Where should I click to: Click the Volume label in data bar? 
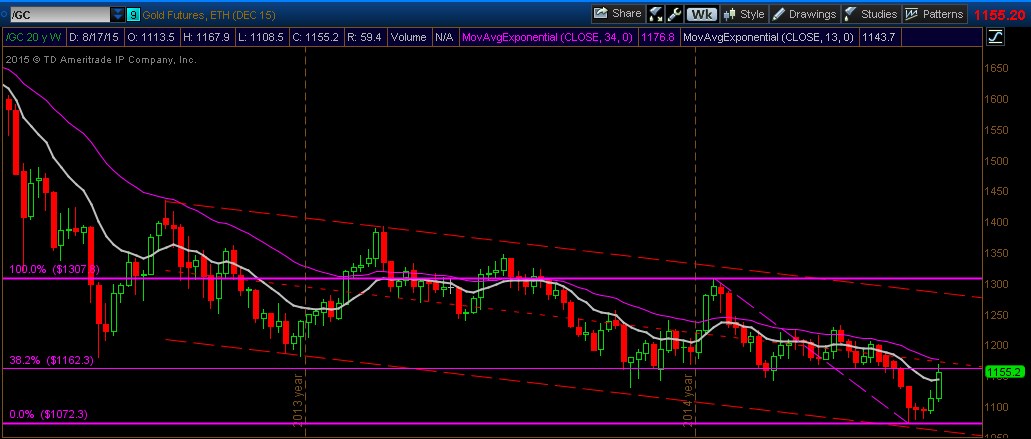click(409, 37)
